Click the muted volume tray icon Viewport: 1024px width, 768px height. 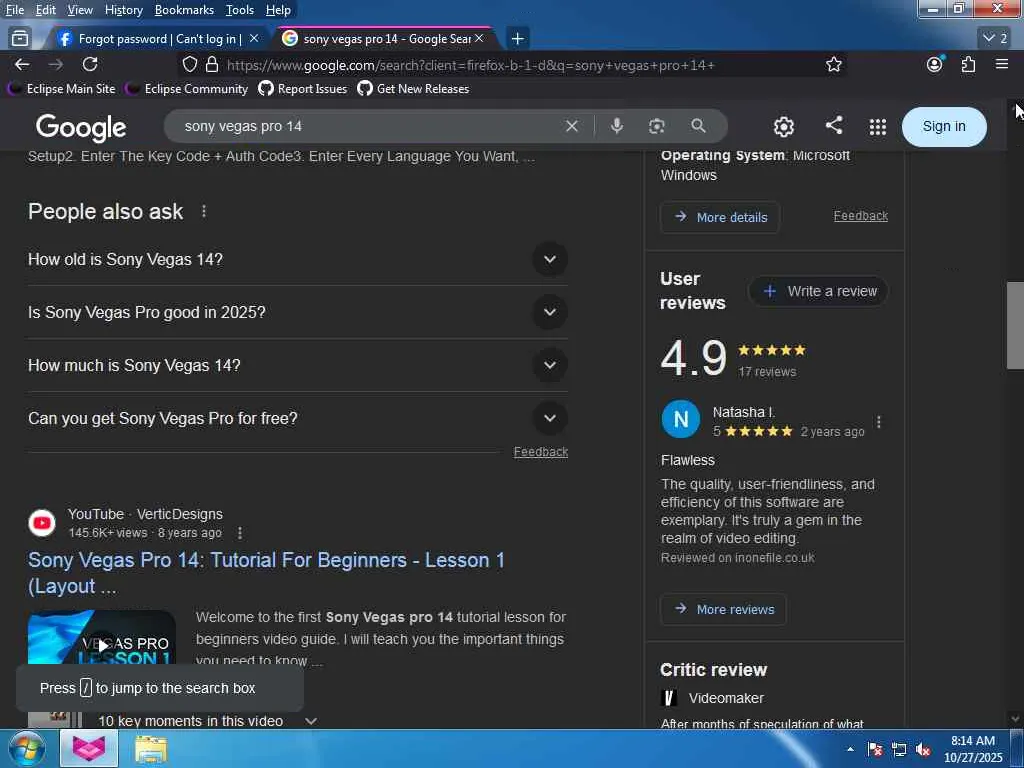tap(923, 750)
